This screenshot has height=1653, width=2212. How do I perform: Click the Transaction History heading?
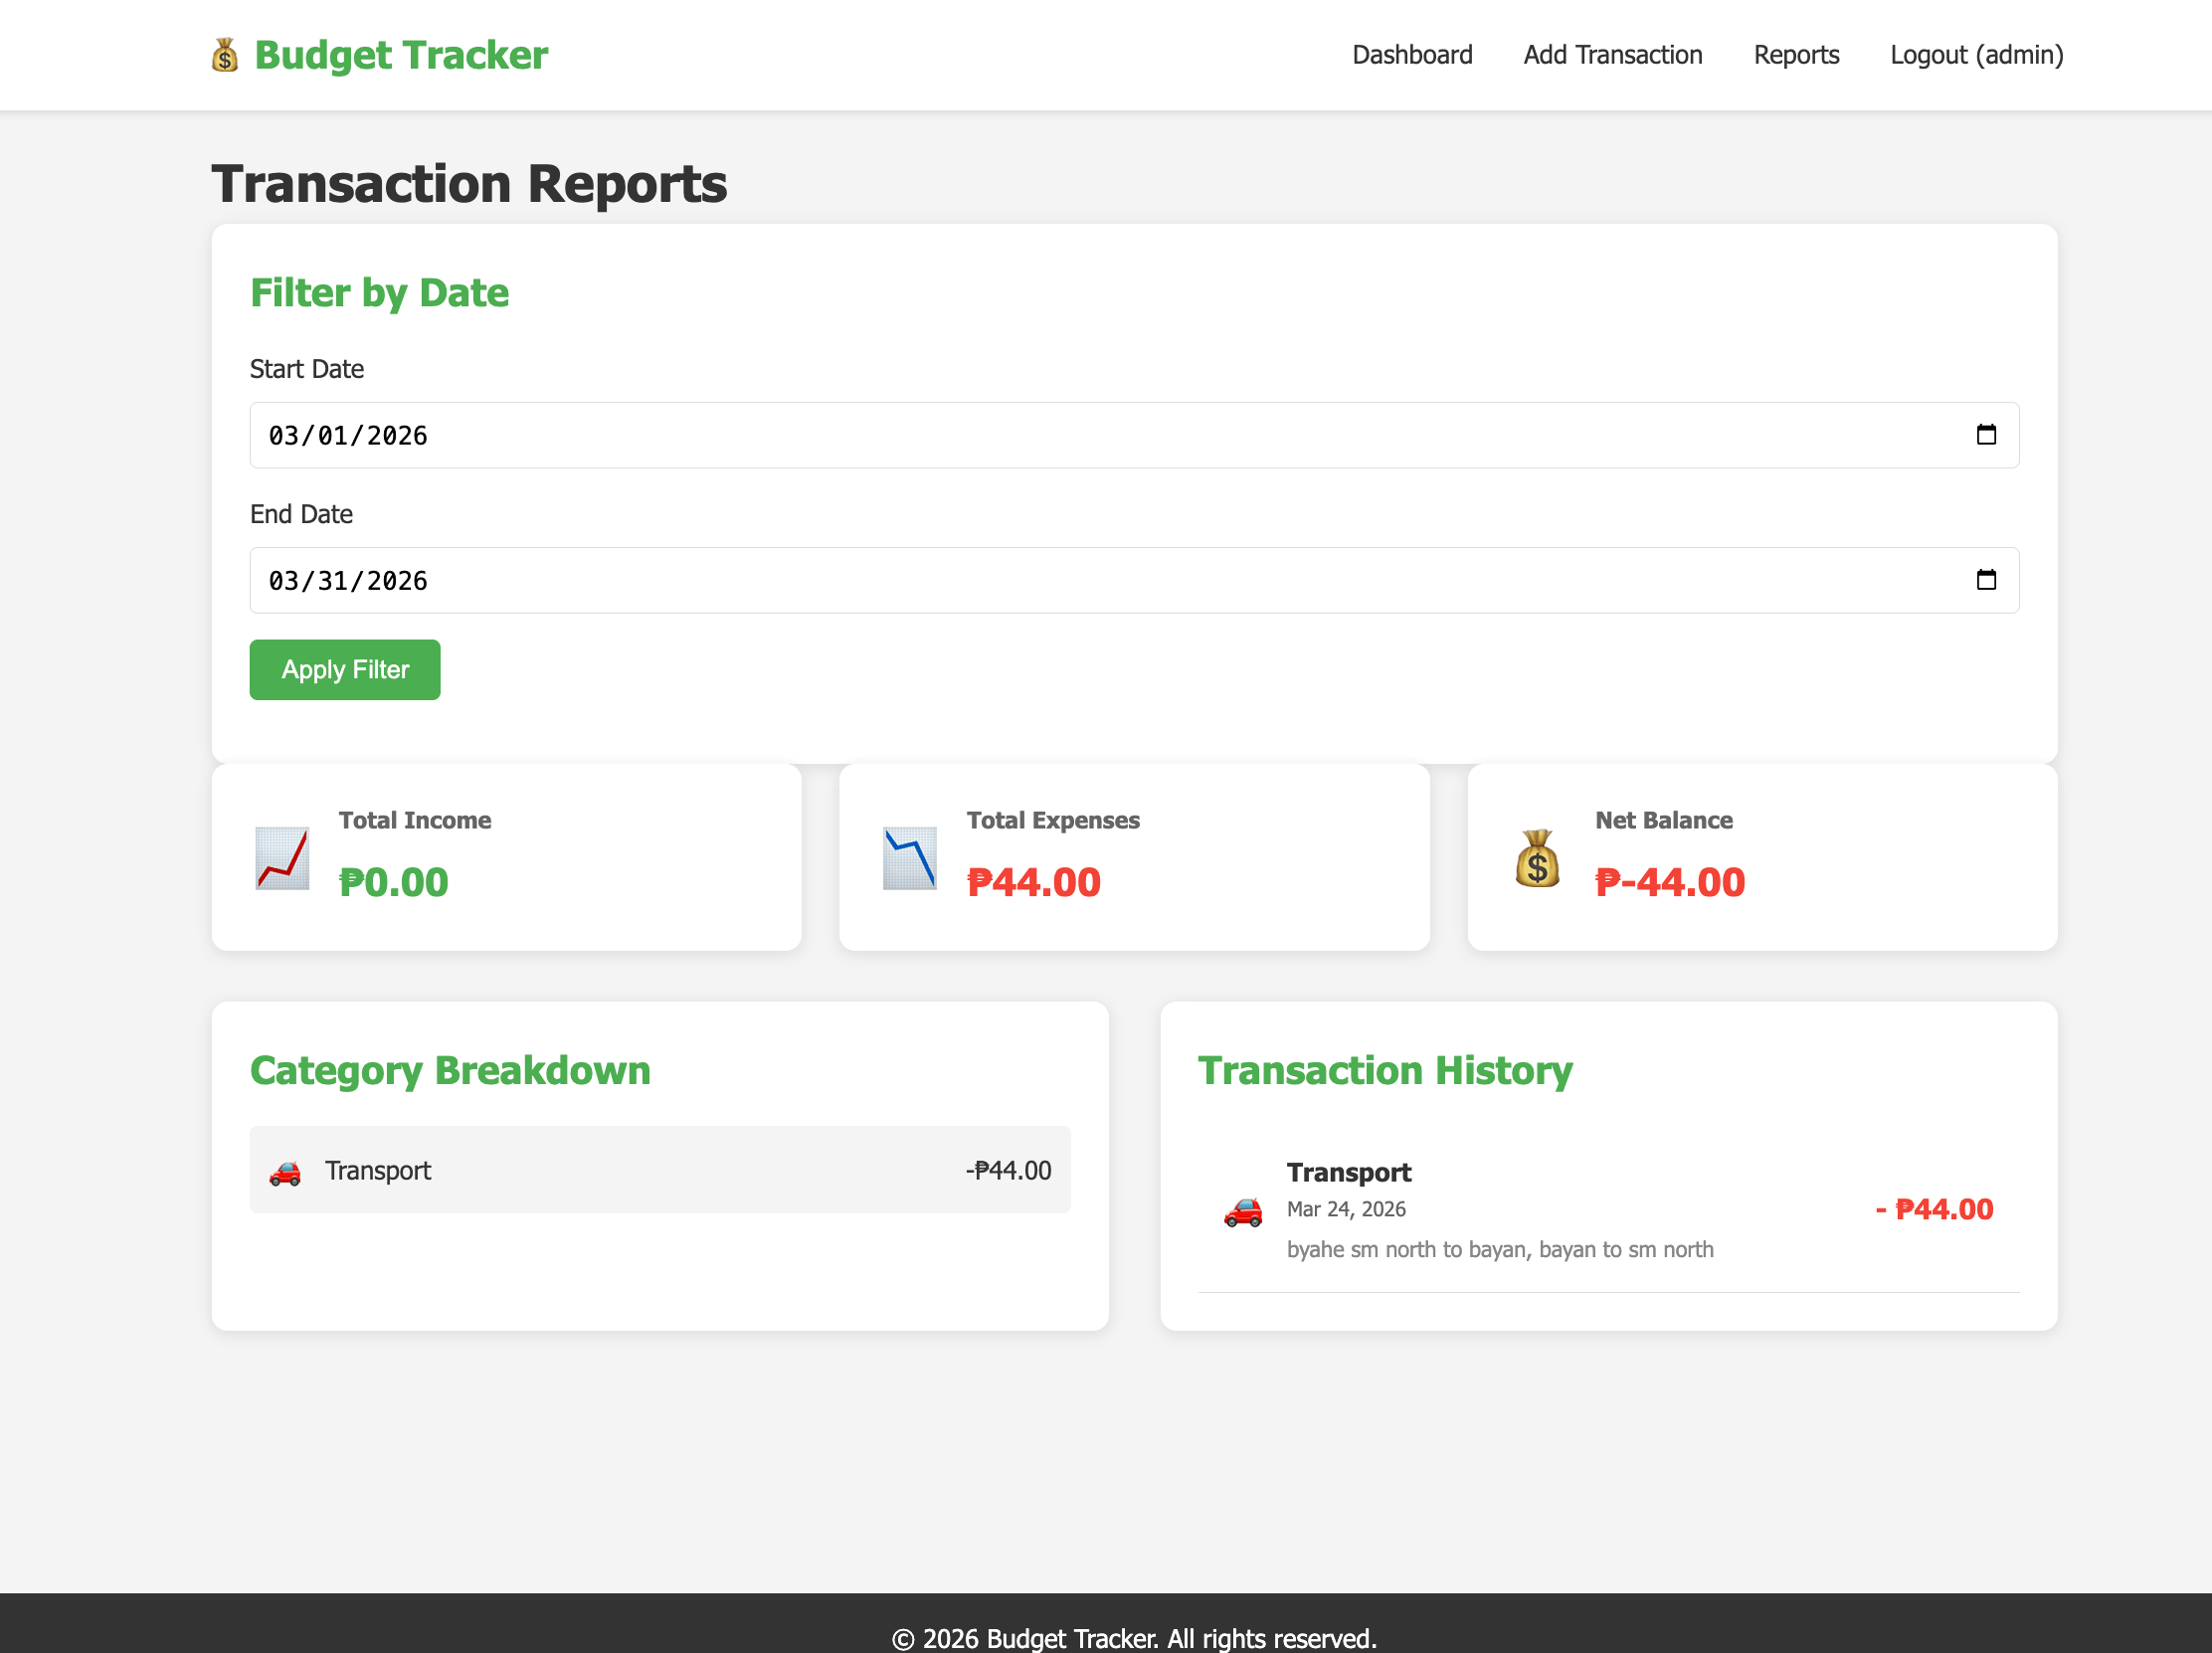(x=1385, y=1071)
